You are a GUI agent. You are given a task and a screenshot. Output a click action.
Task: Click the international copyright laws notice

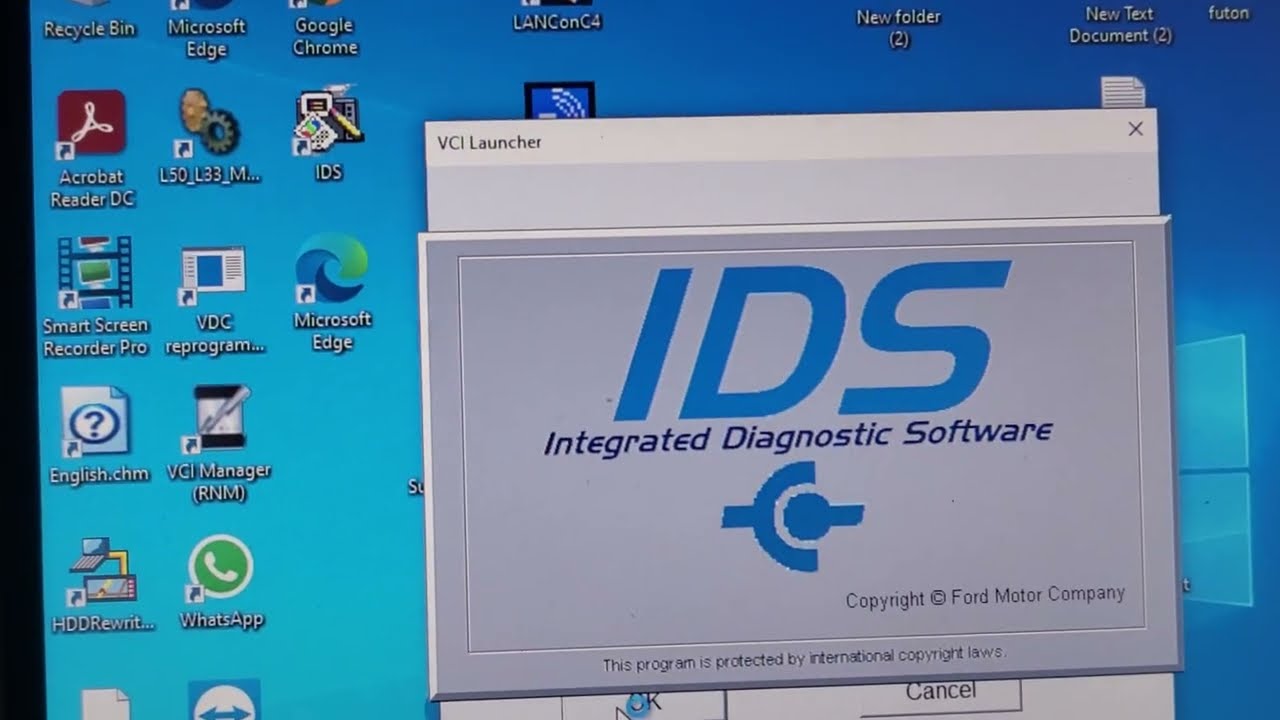click(x=803, y=658)
